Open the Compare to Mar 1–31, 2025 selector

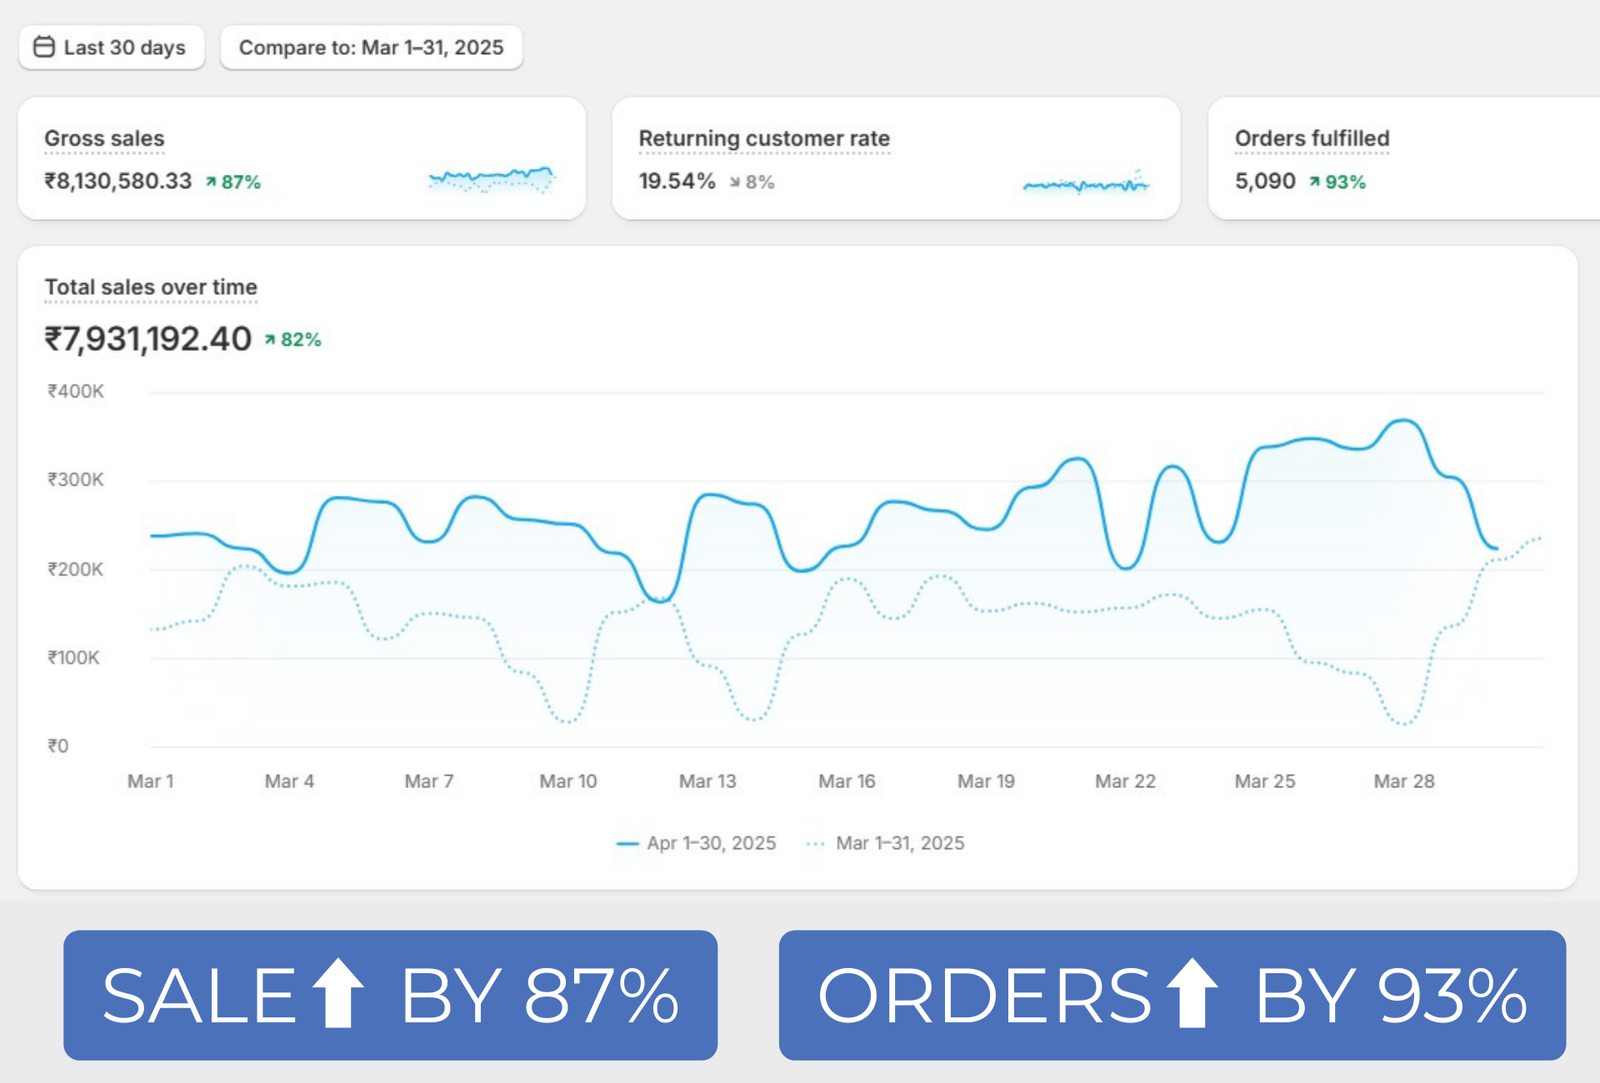pyautogui.click(x=371, y=47)
